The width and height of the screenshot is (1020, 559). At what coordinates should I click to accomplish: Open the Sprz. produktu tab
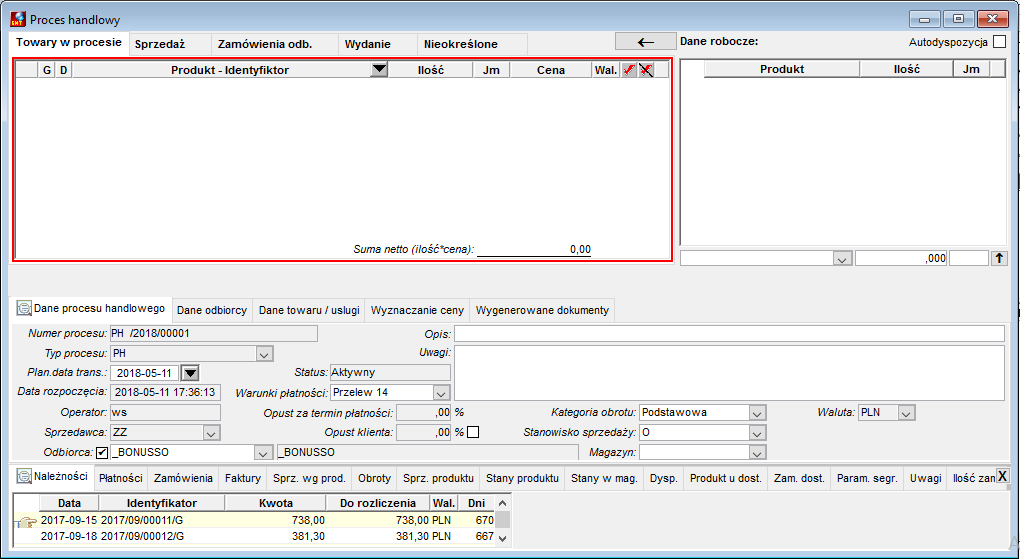(438, 478)
